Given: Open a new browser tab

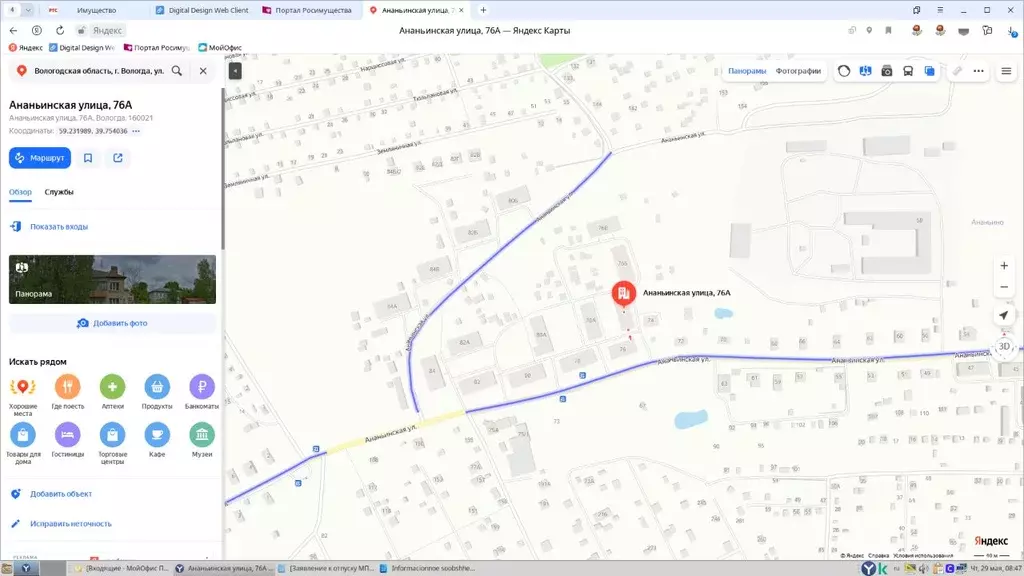Looking at the screenshot, I should pyautogui.click(x=483, y=10).
